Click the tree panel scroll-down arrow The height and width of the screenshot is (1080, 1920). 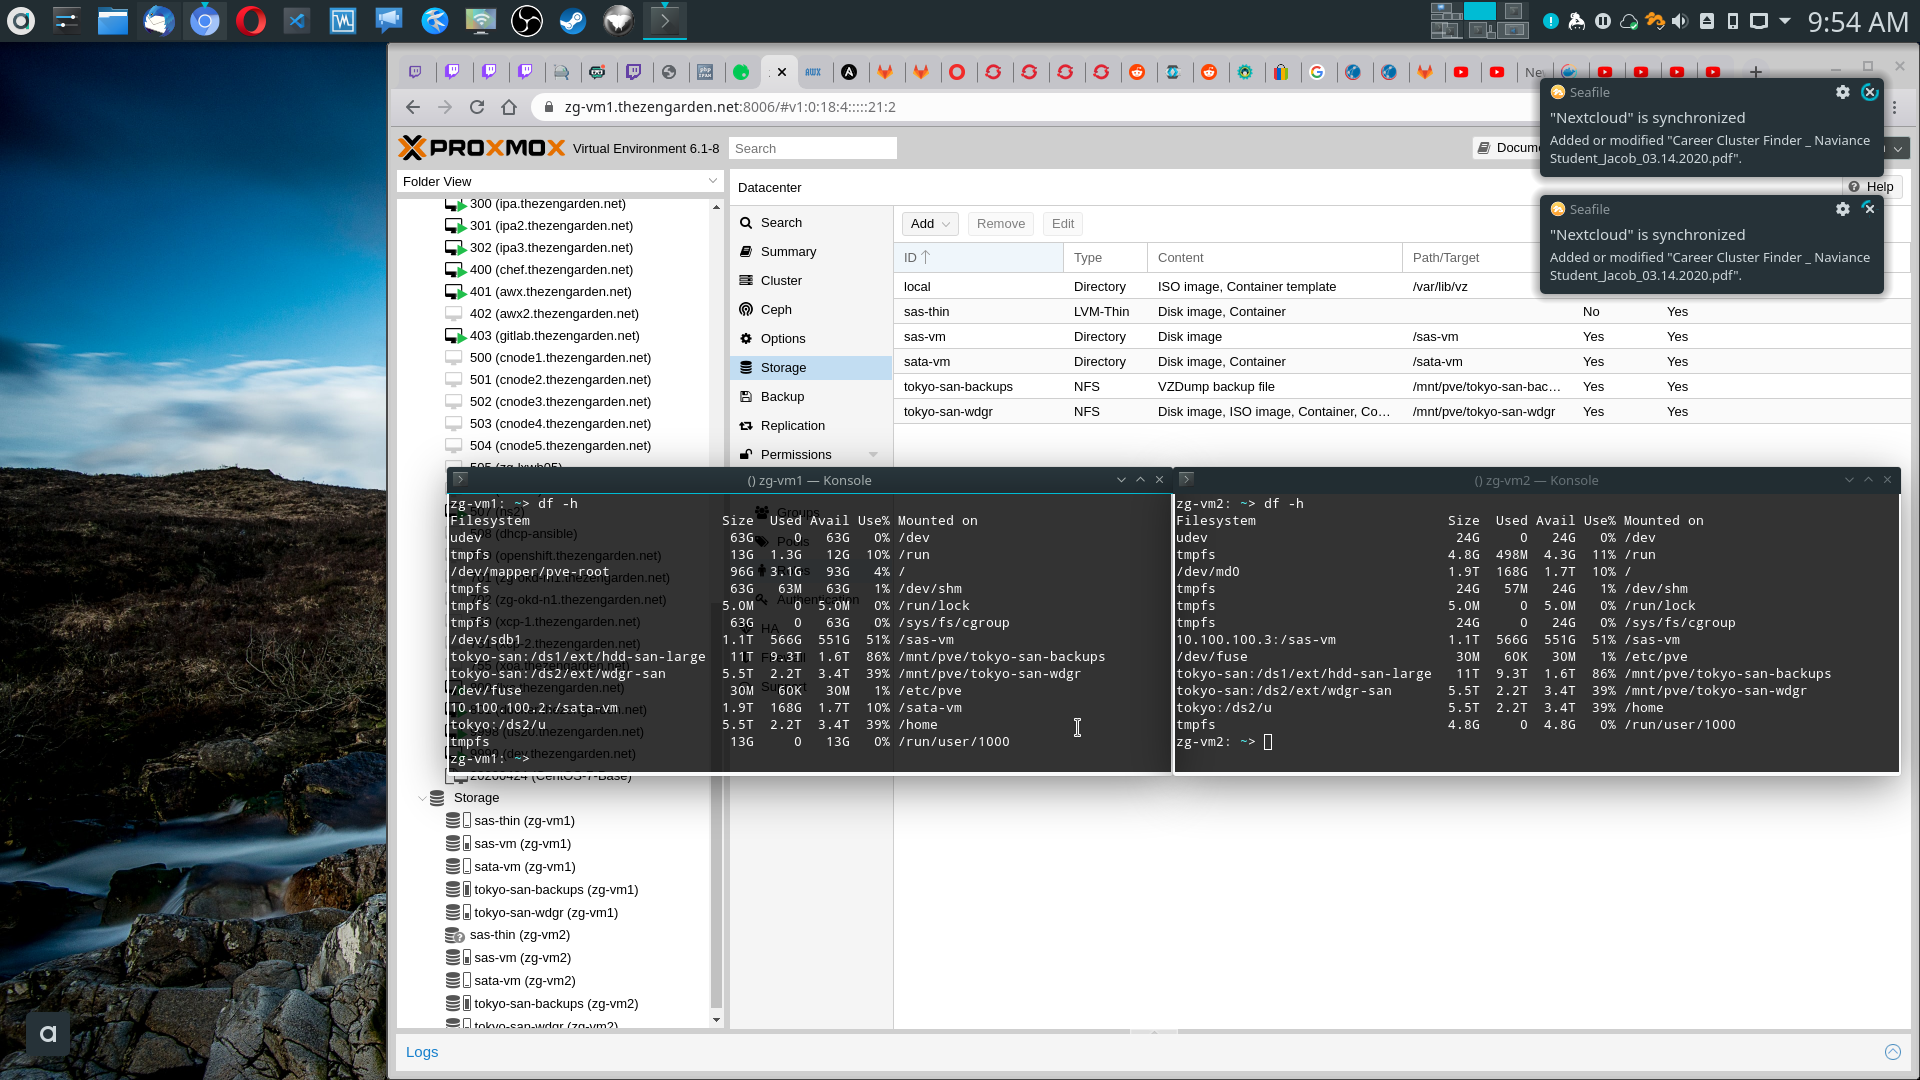(716, 1020)
